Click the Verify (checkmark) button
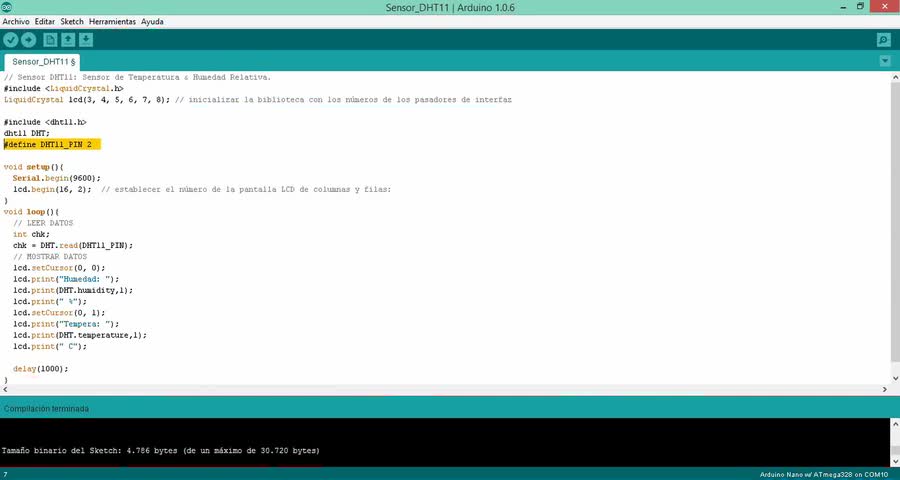The image size is (900, 480). [x=10, y=40]
